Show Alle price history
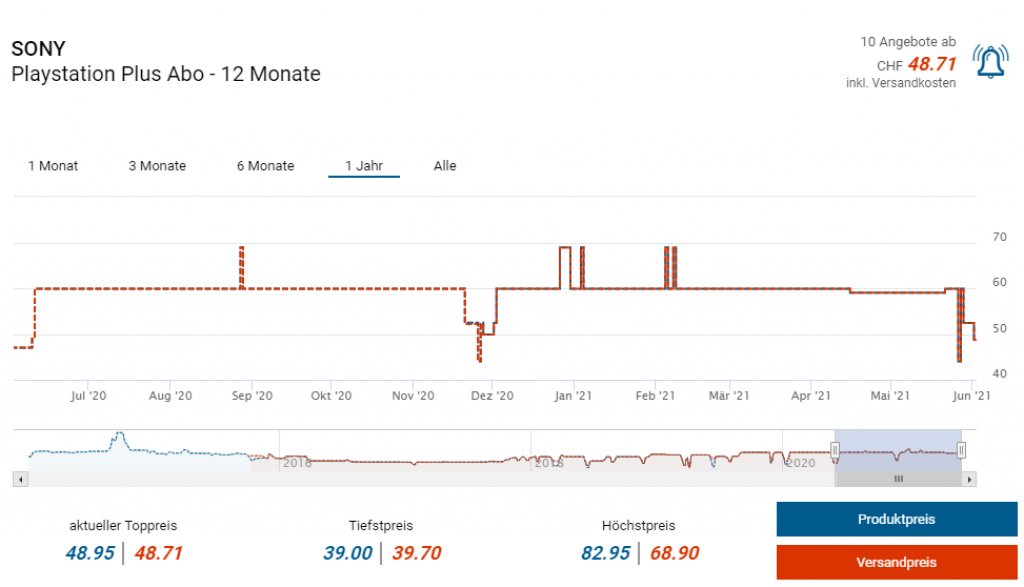Image resolution: width=1024 pixels, height=587 pixels. [x=445, y=166]
